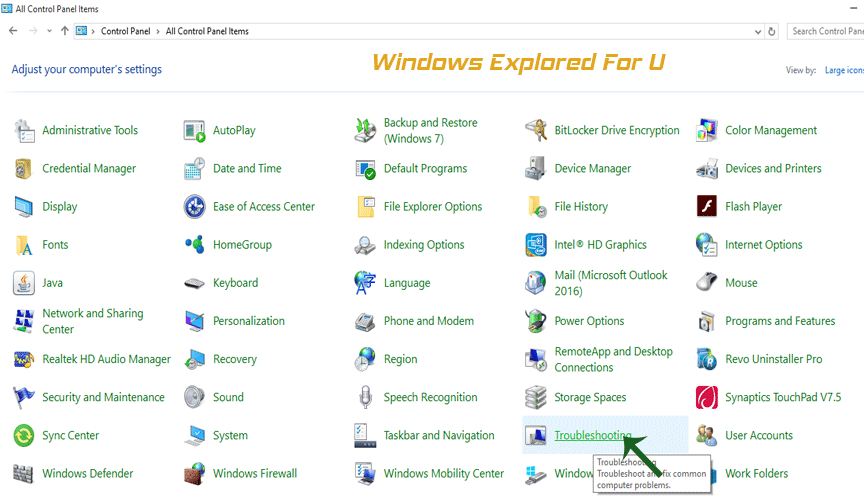The image size is (864, 504).
Task: Go back with the Back arrow
Action: click(x=13, y=31)
